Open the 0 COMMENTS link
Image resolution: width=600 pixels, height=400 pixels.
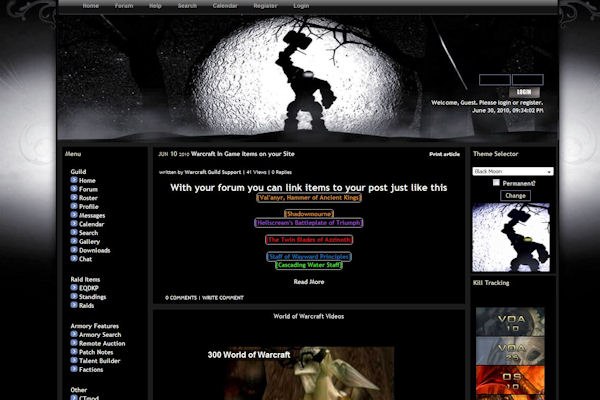[x=181, y=298]
